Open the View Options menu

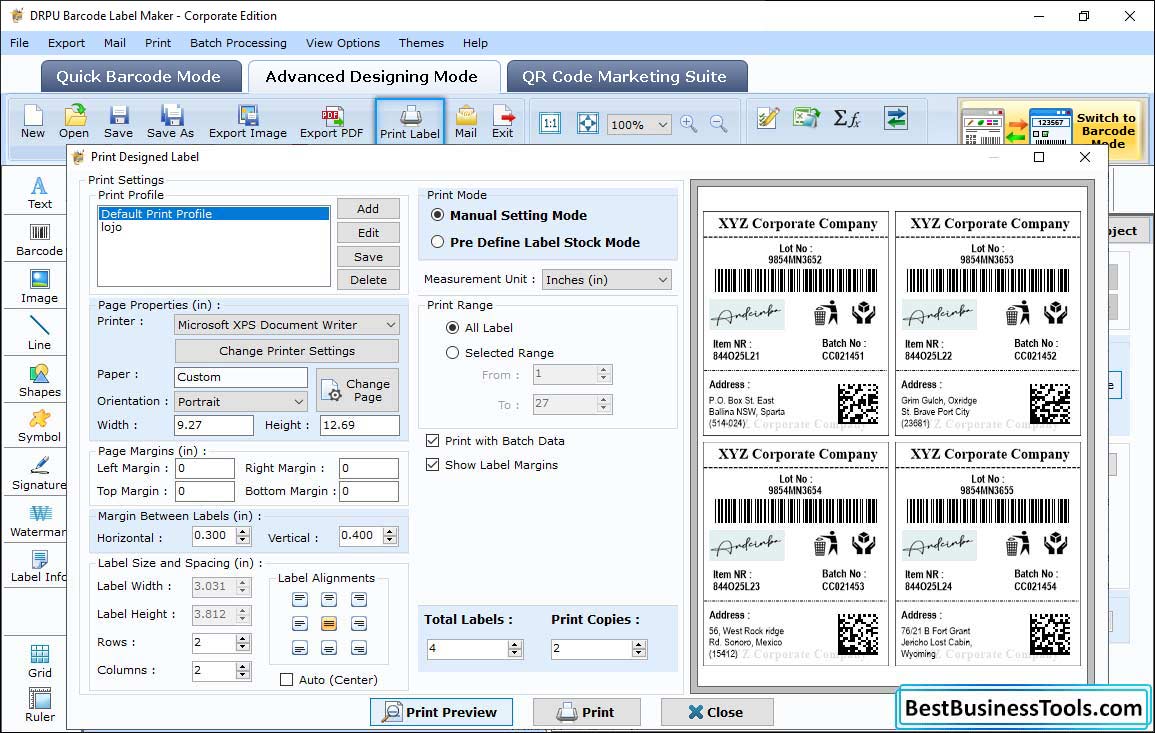pos(343,43)
